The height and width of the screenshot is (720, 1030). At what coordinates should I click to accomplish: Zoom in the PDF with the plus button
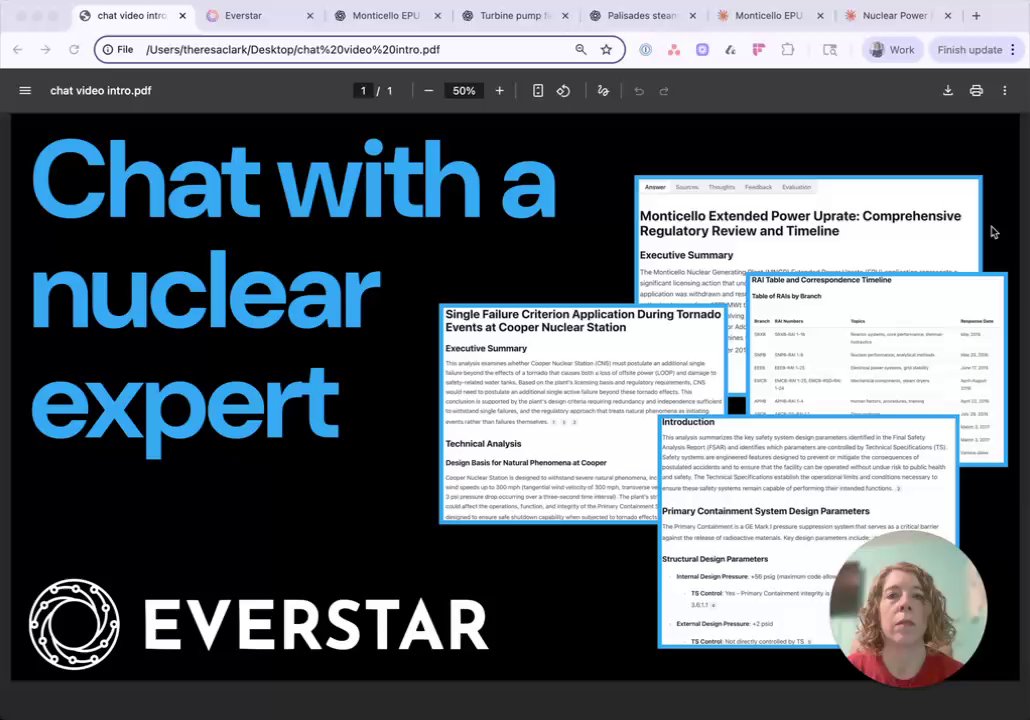pyautogui.click(x=500, y=91)
